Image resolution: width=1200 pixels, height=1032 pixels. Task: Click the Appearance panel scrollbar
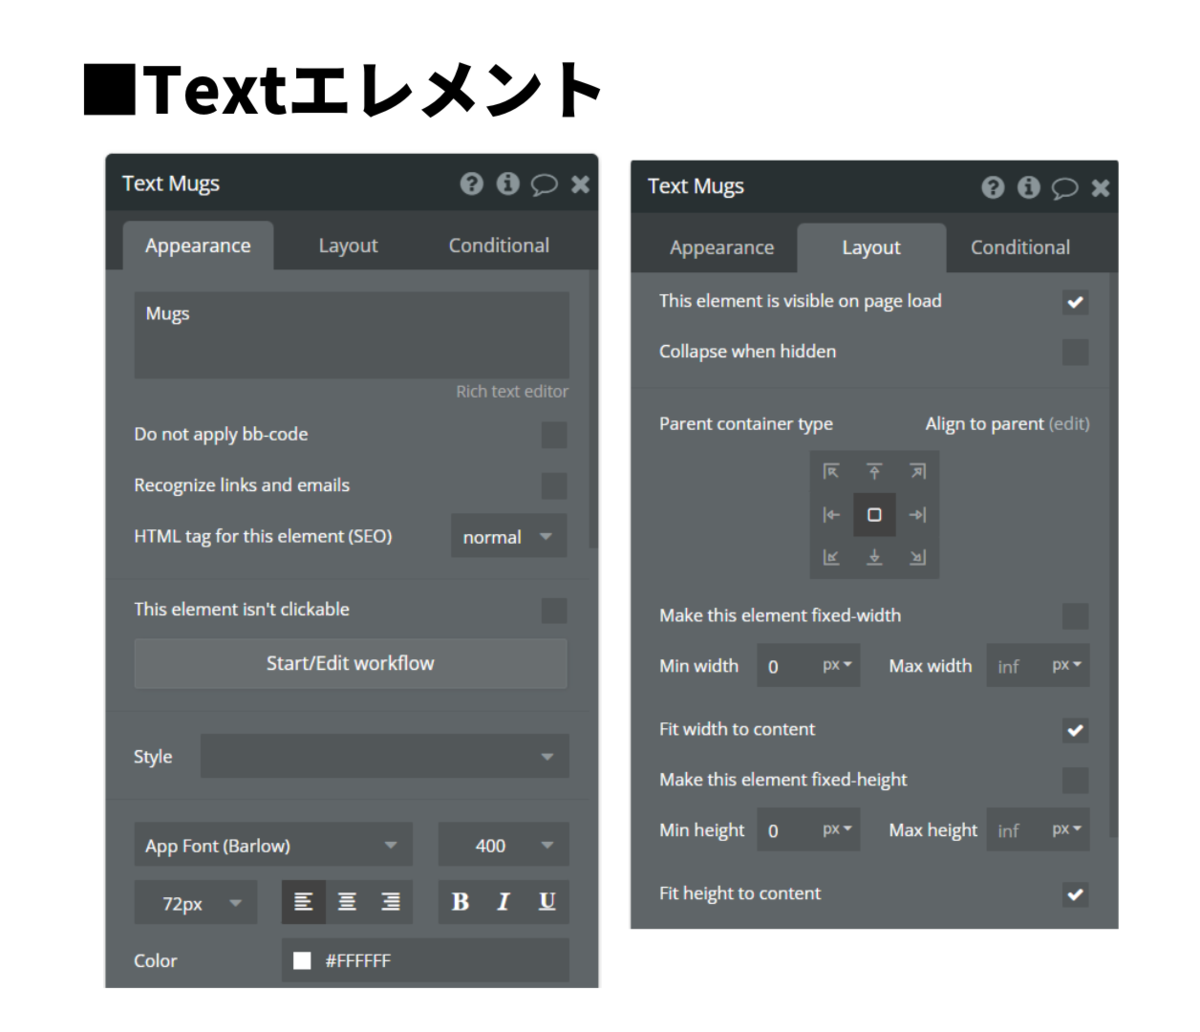pyautogui.click(x=593, y=410)
